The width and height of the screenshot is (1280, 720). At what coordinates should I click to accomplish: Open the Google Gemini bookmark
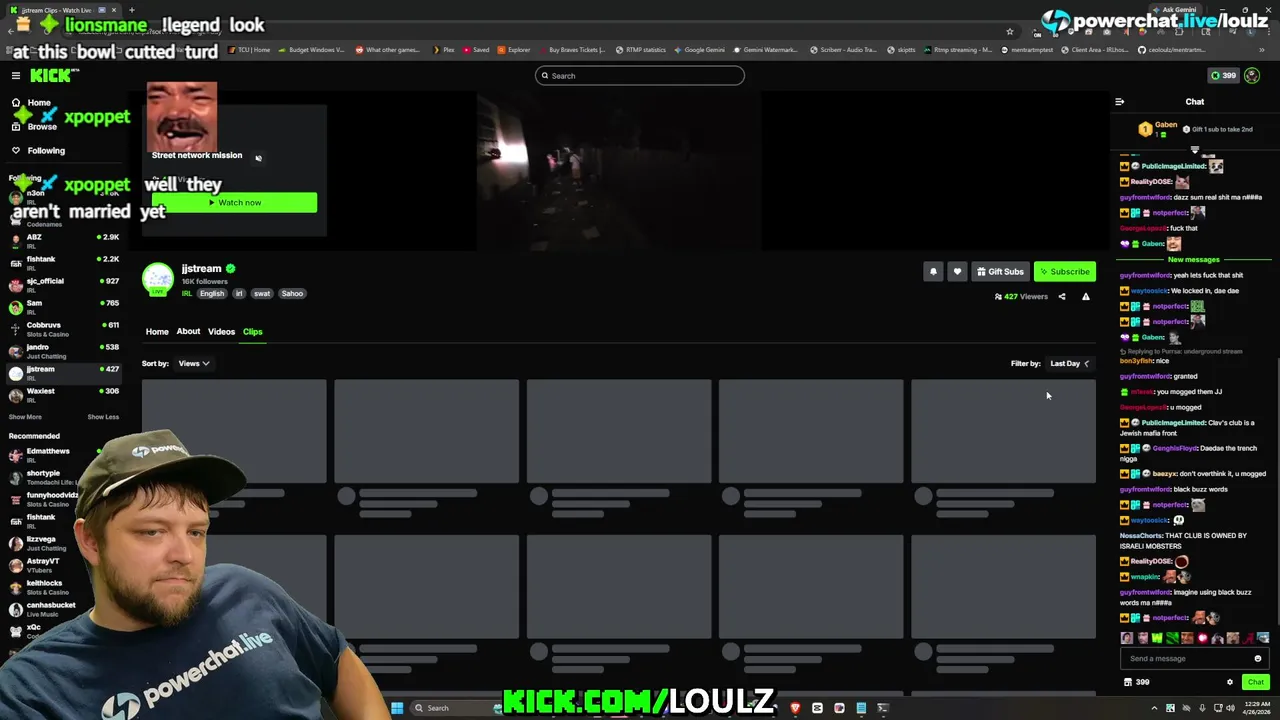coord(700,50)
